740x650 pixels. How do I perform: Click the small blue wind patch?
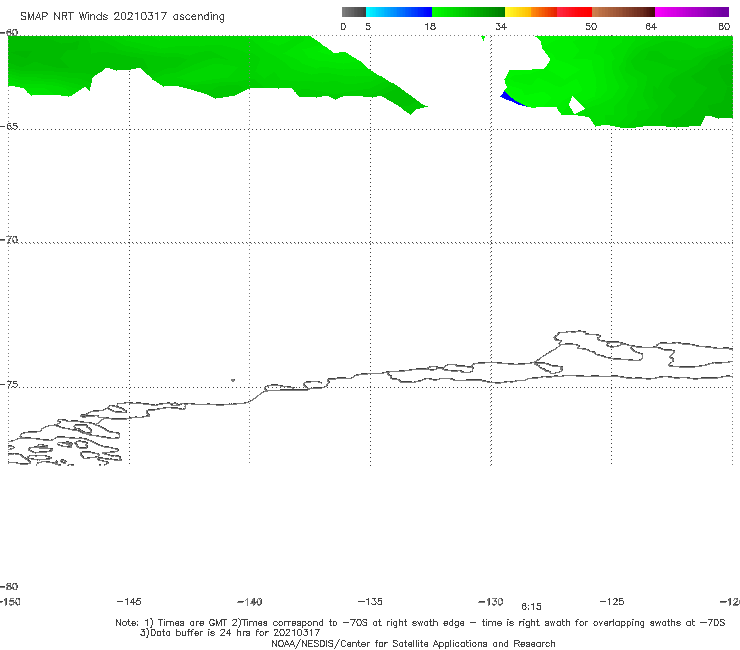(510, 99)
